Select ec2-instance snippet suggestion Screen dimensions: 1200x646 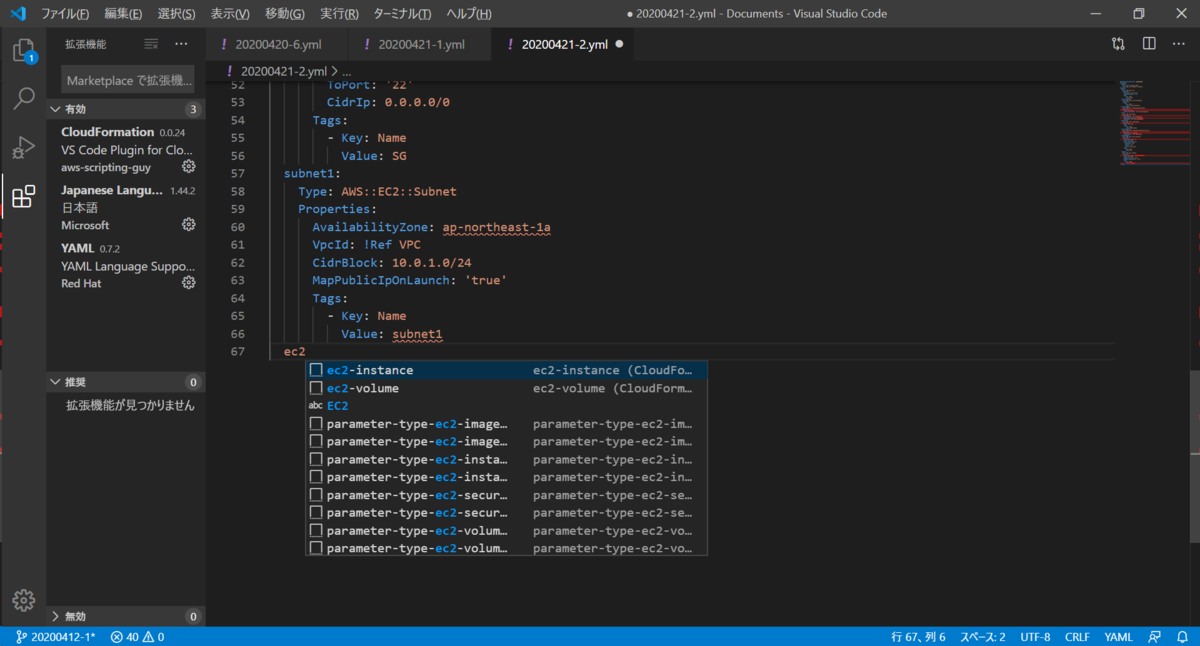coord(506,370)
